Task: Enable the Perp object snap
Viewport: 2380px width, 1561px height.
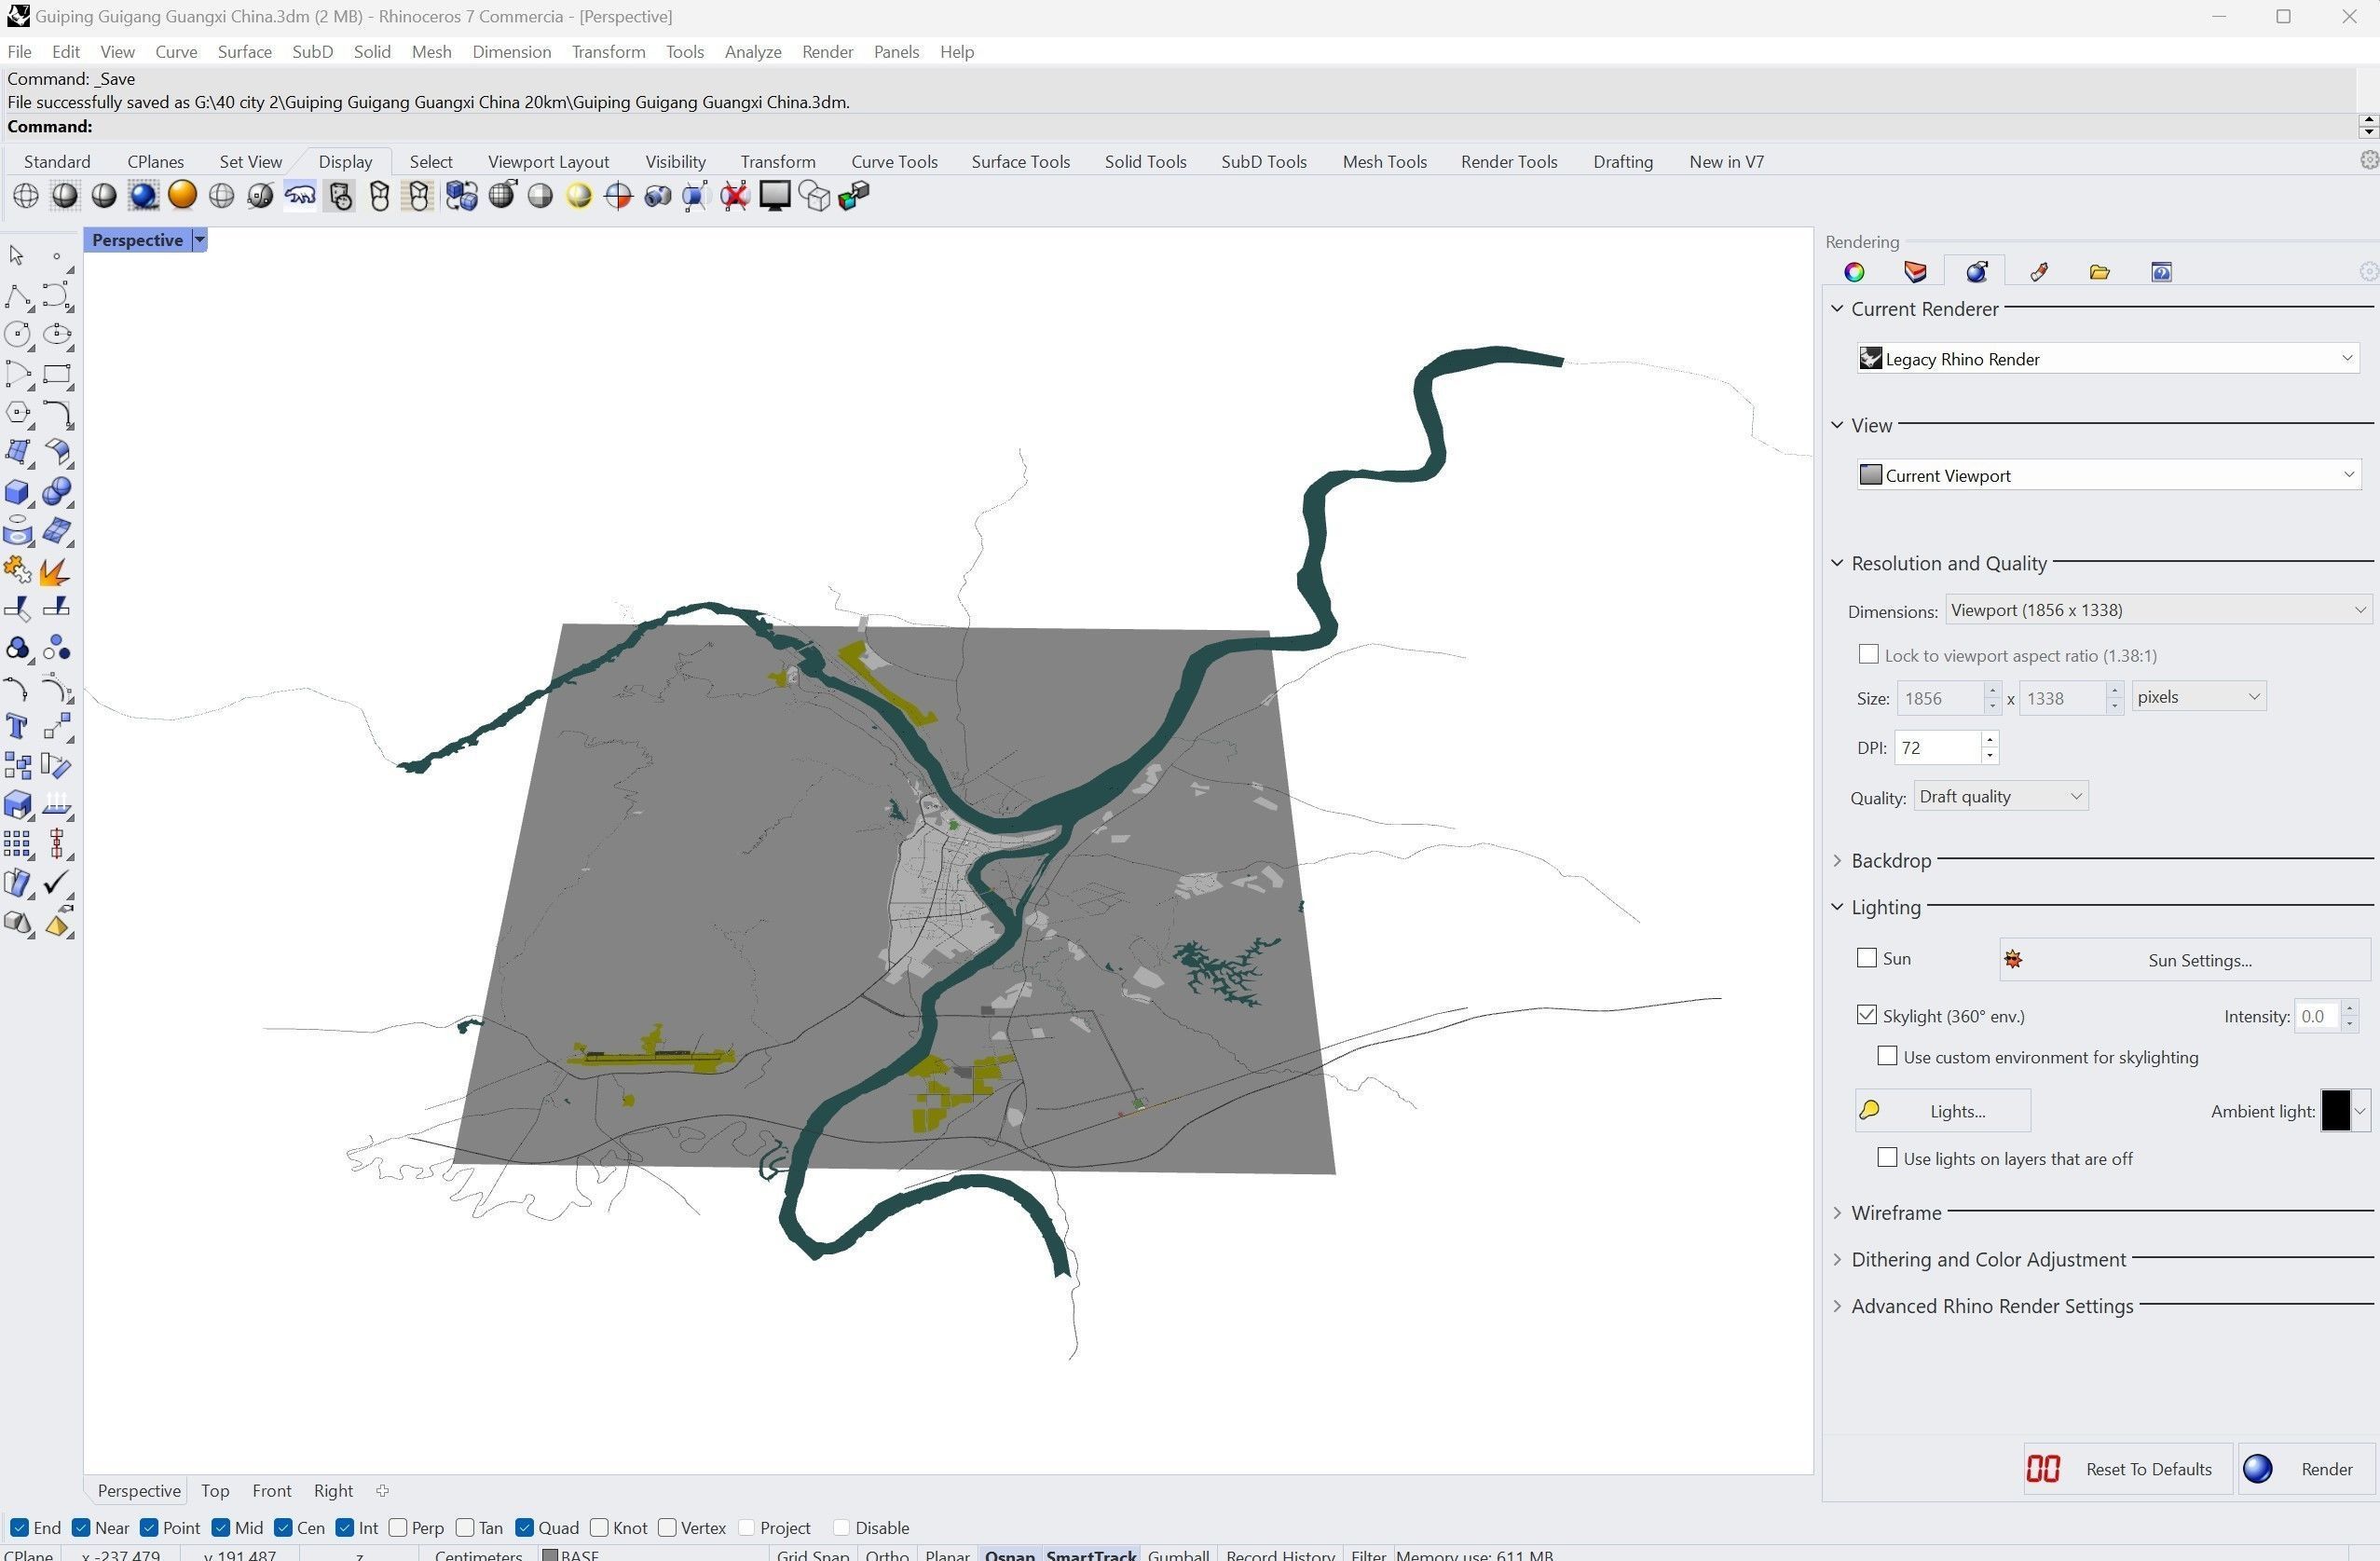Action: point(398,1527)
